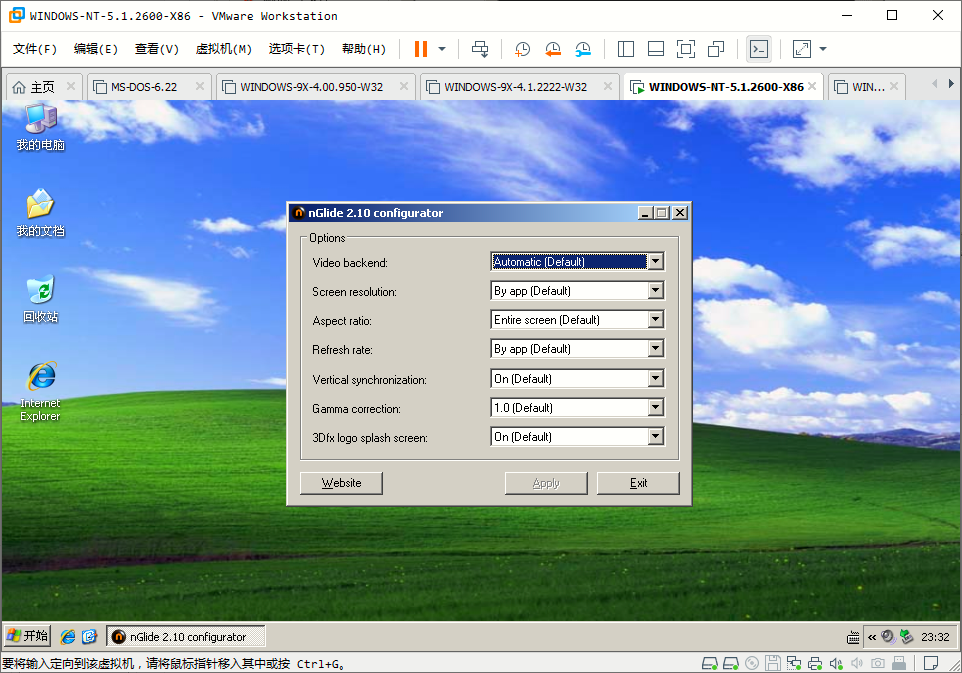The image size is (962, 673).
Task: Click the Apply button in nGlide
Action: (546, 483)
